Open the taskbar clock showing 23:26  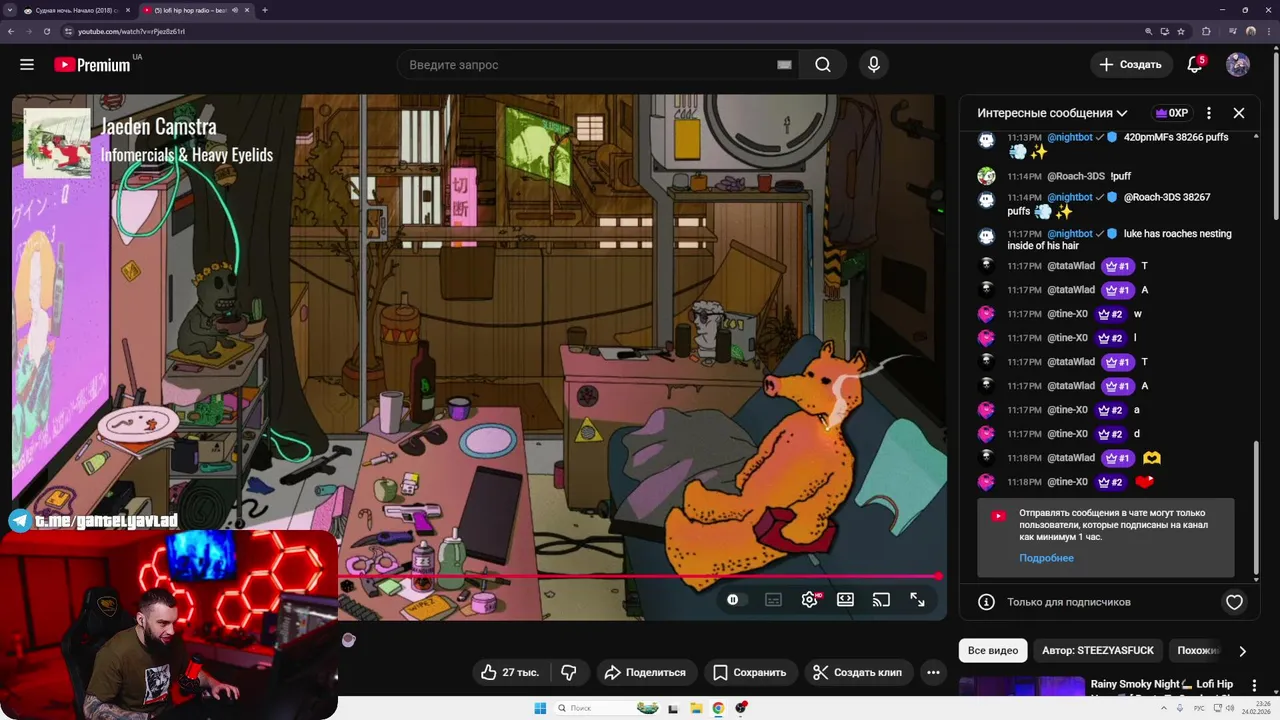coord(1255,708)
